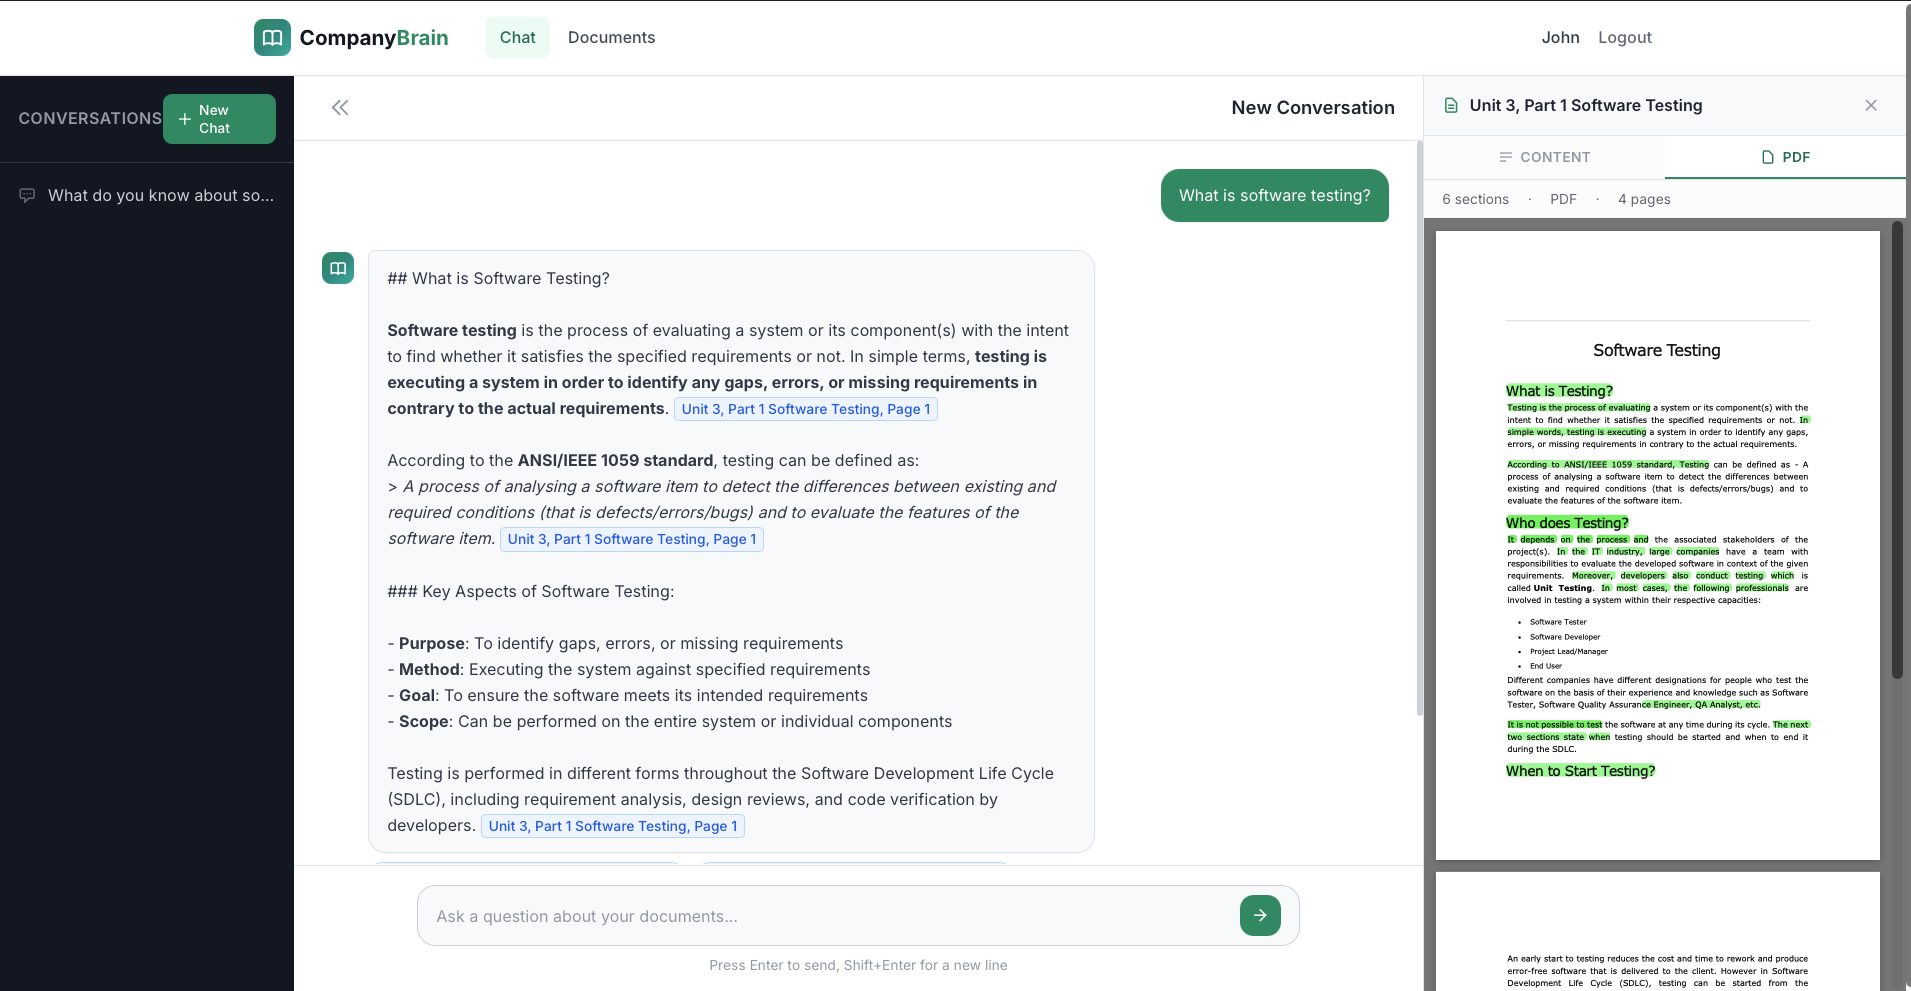This screenshot has height=991, width=1911.
Task: Select the Chat navigation item
Action: tap(517, 37)
